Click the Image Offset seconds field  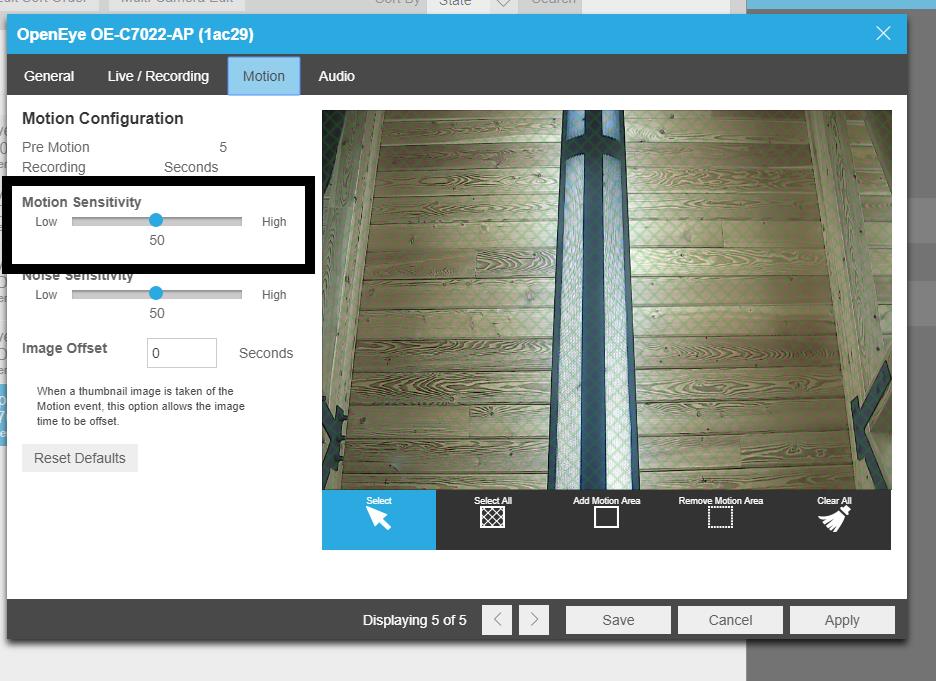tap(182, 353)
